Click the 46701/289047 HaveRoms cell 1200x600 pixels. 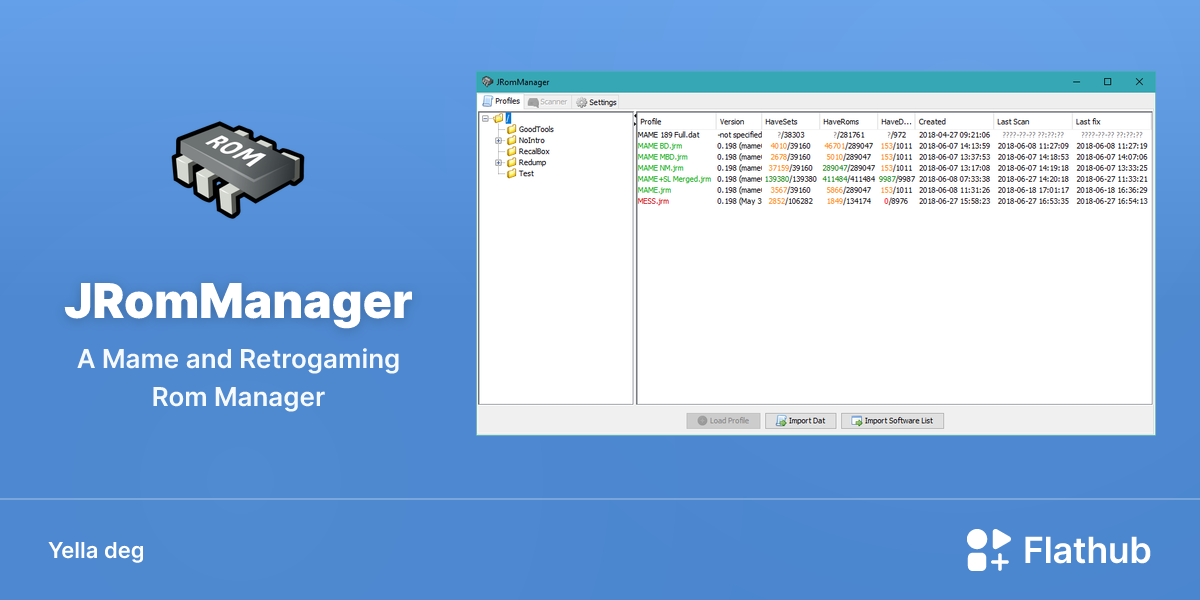[848, 146]
